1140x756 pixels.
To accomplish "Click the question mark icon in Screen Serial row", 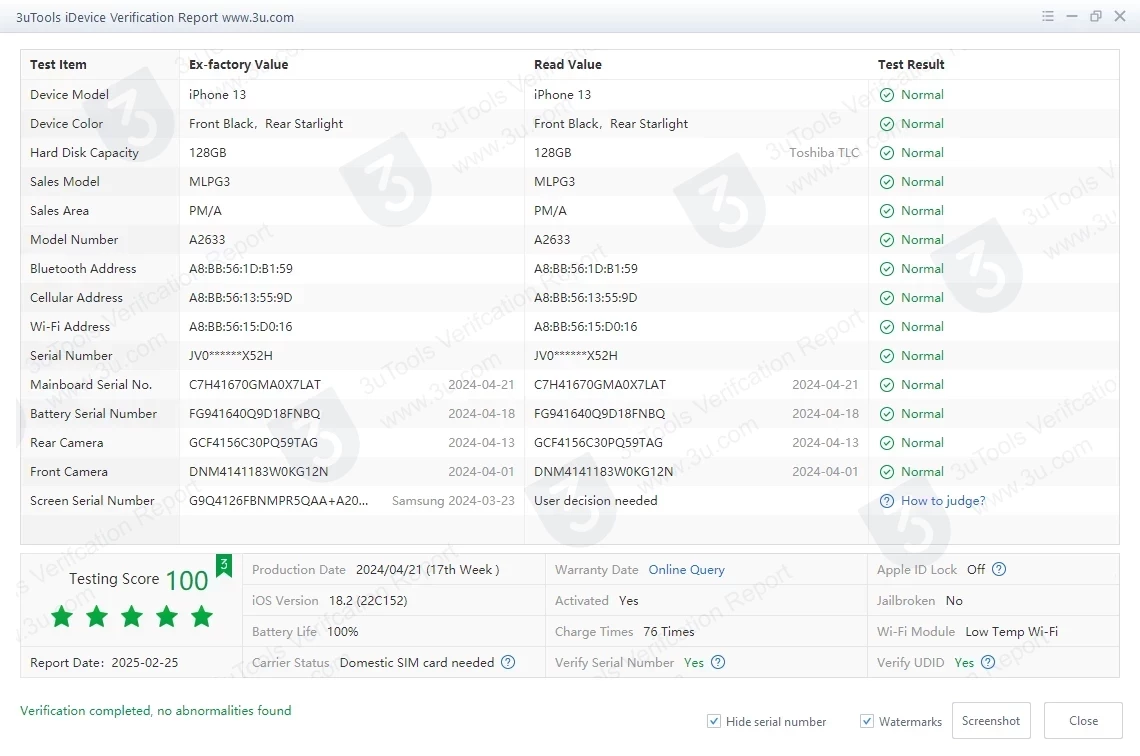I will [x=887, y=501].
